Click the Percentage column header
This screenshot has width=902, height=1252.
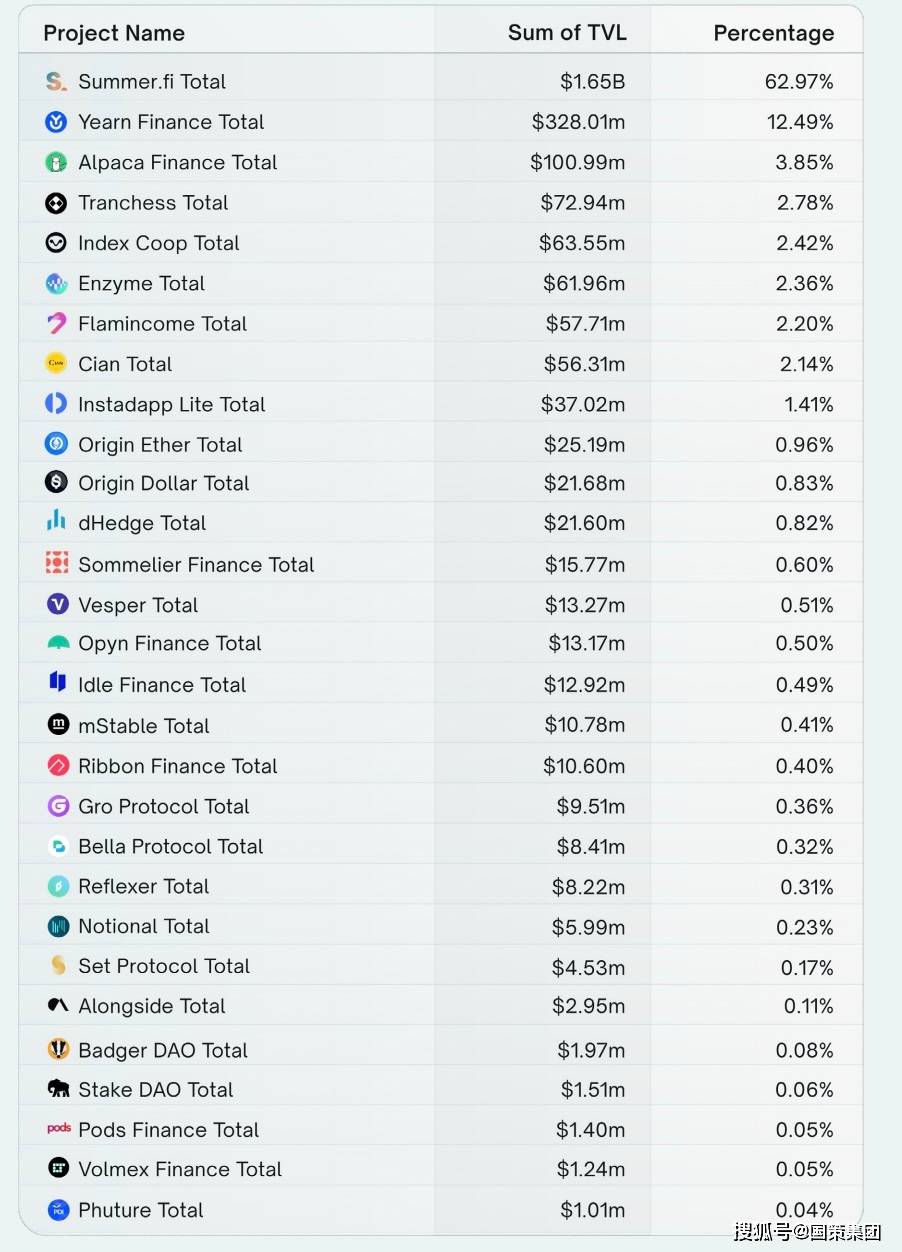[x=773, y=33]
